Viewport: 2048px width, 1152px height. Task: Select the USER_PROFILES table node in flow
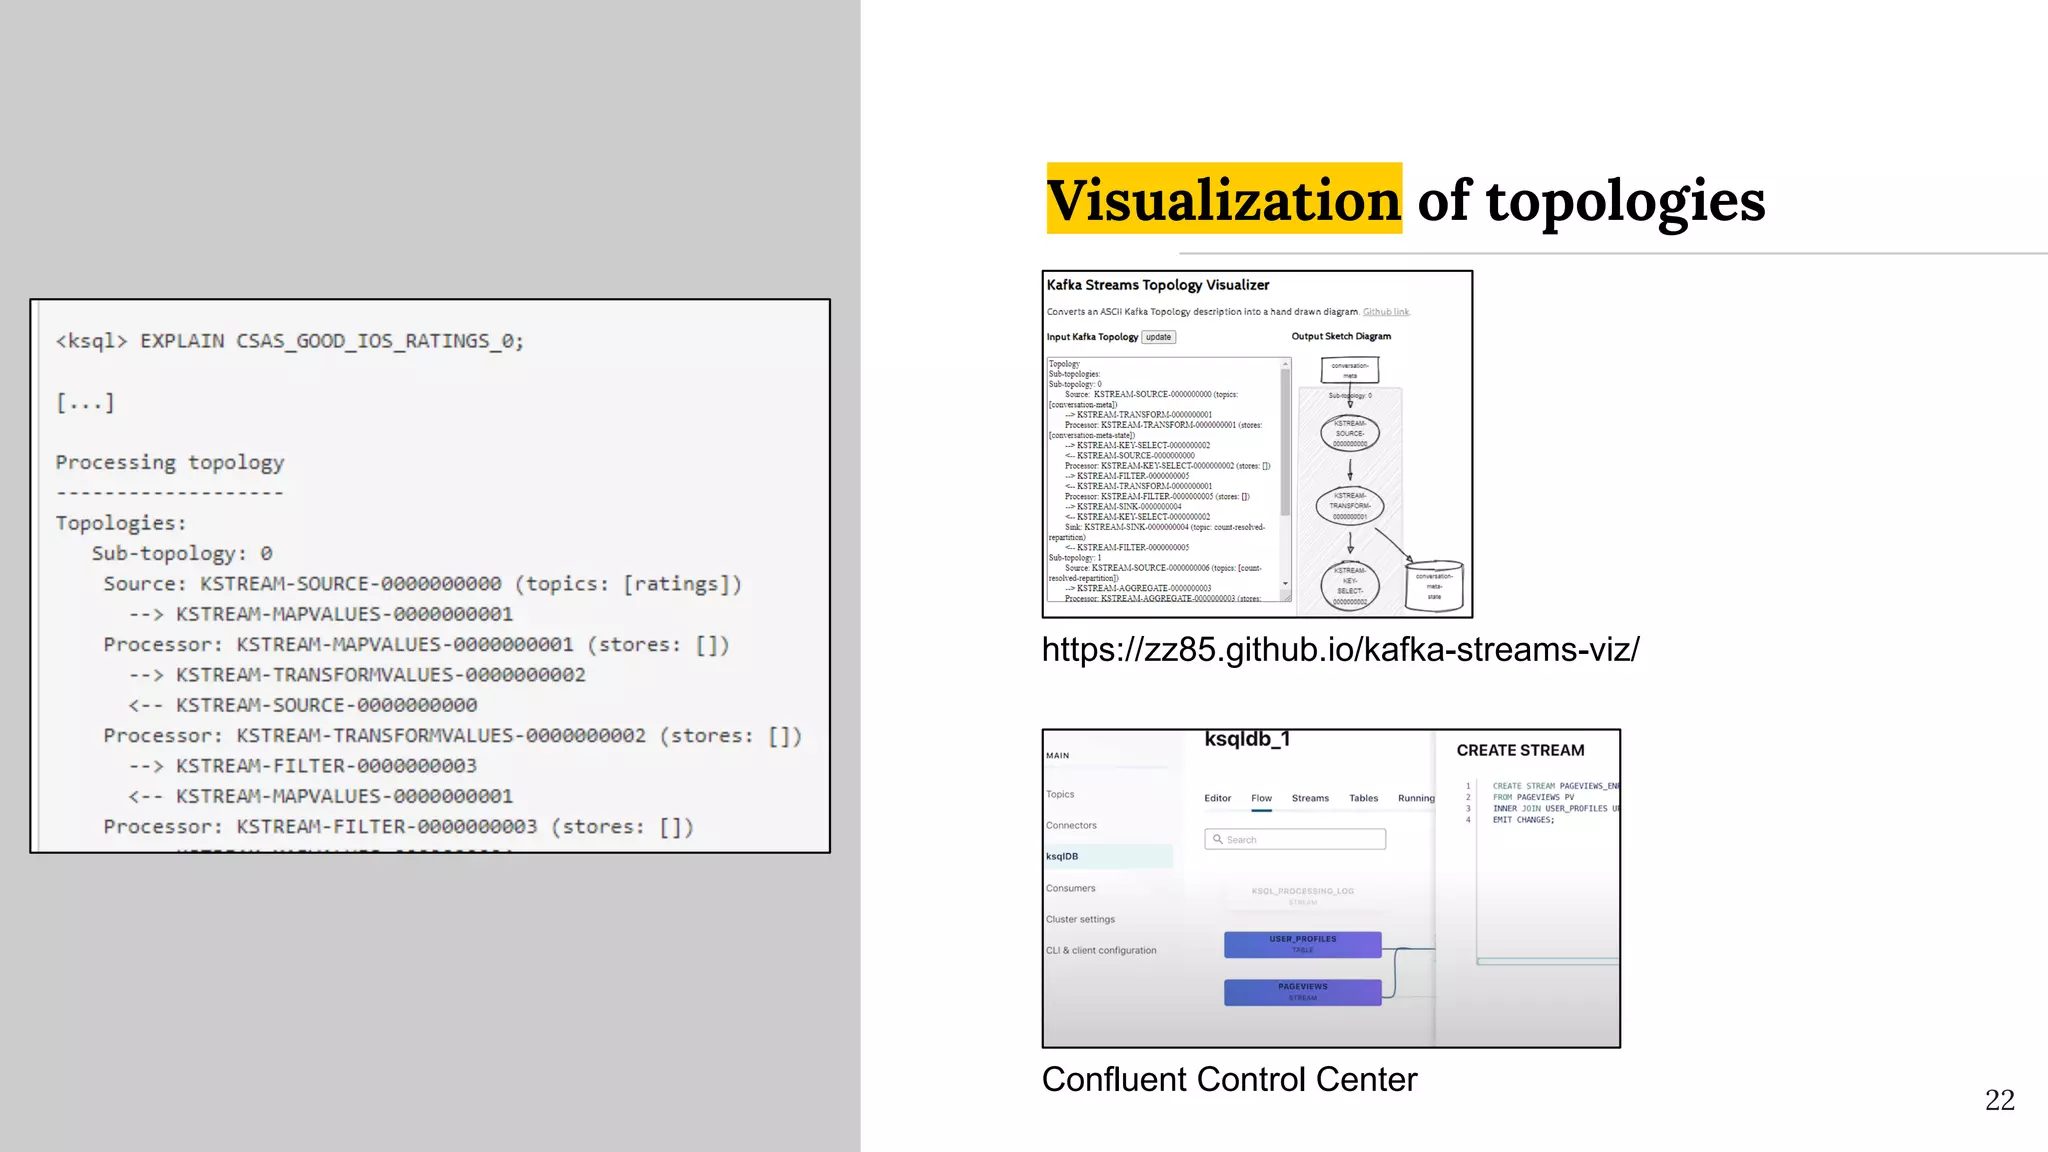tap(1302, 944)
